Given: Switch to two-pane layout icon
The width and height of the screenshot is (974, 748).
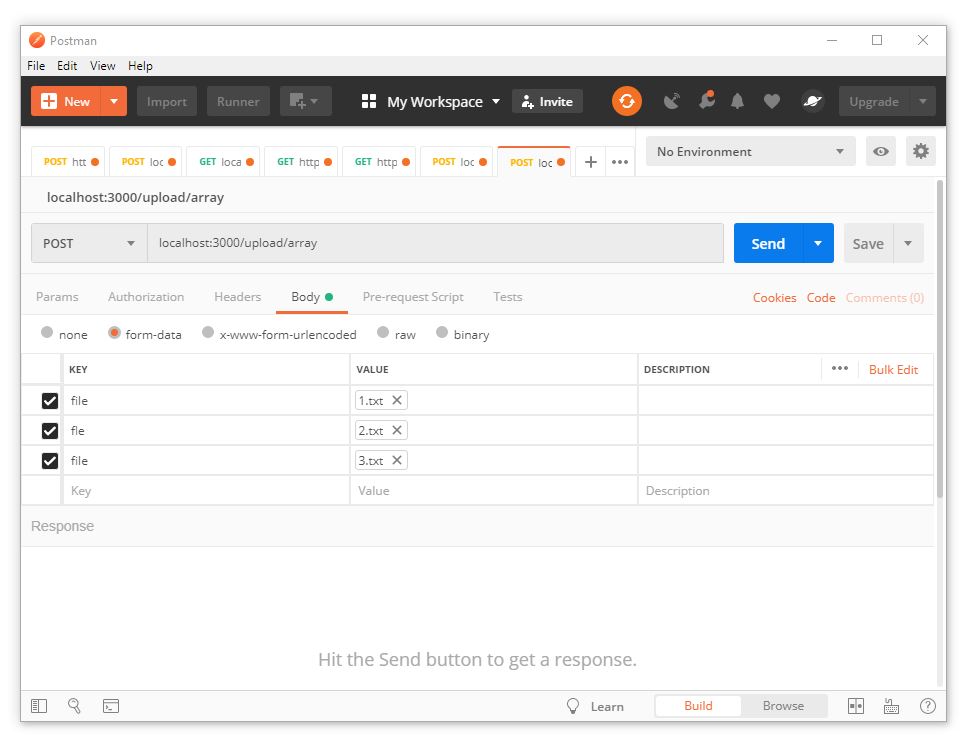Looking at the screenshot, I should point(855,706).
